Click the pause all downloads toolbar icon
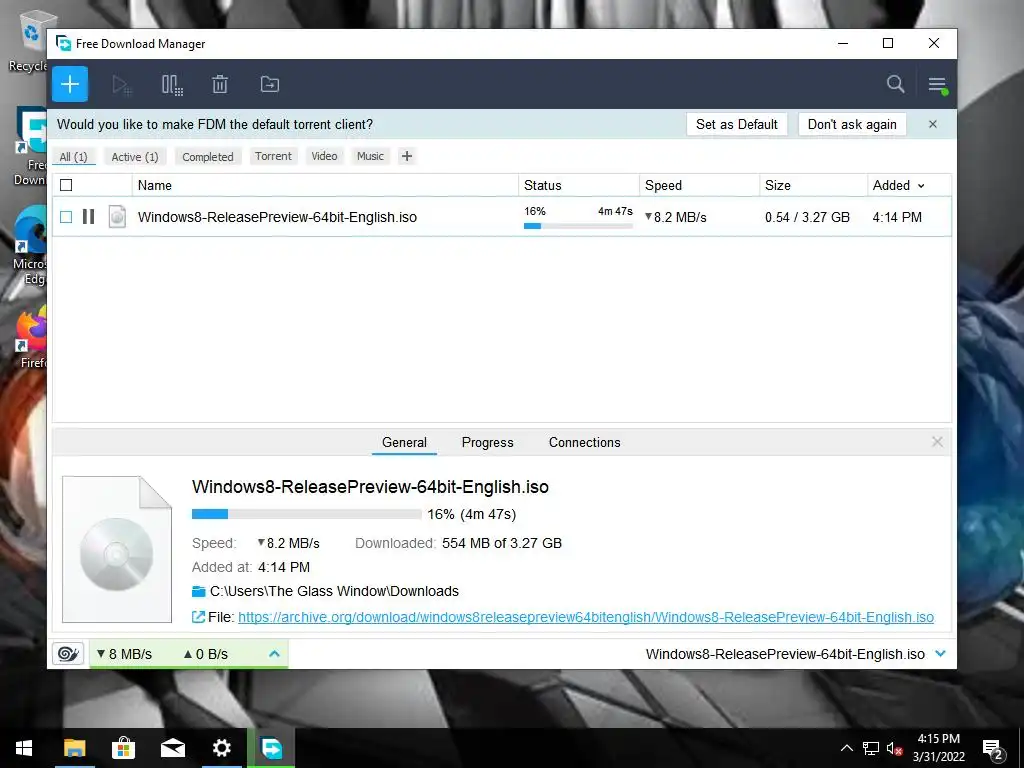1024x768 pixels. 172,85
